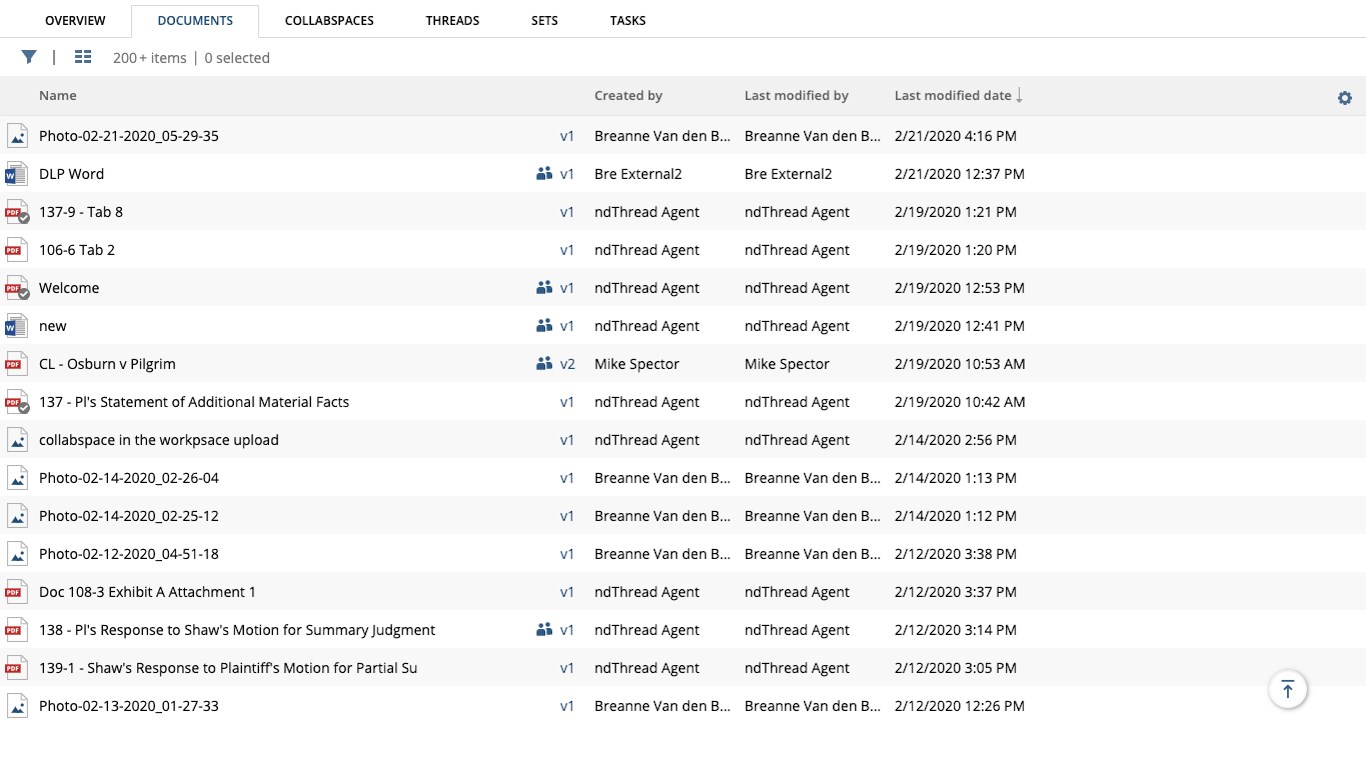The height and width of the screenshot is (768, 1366).
Task: Open column settings gear icon
Action: click(1345, 97)
